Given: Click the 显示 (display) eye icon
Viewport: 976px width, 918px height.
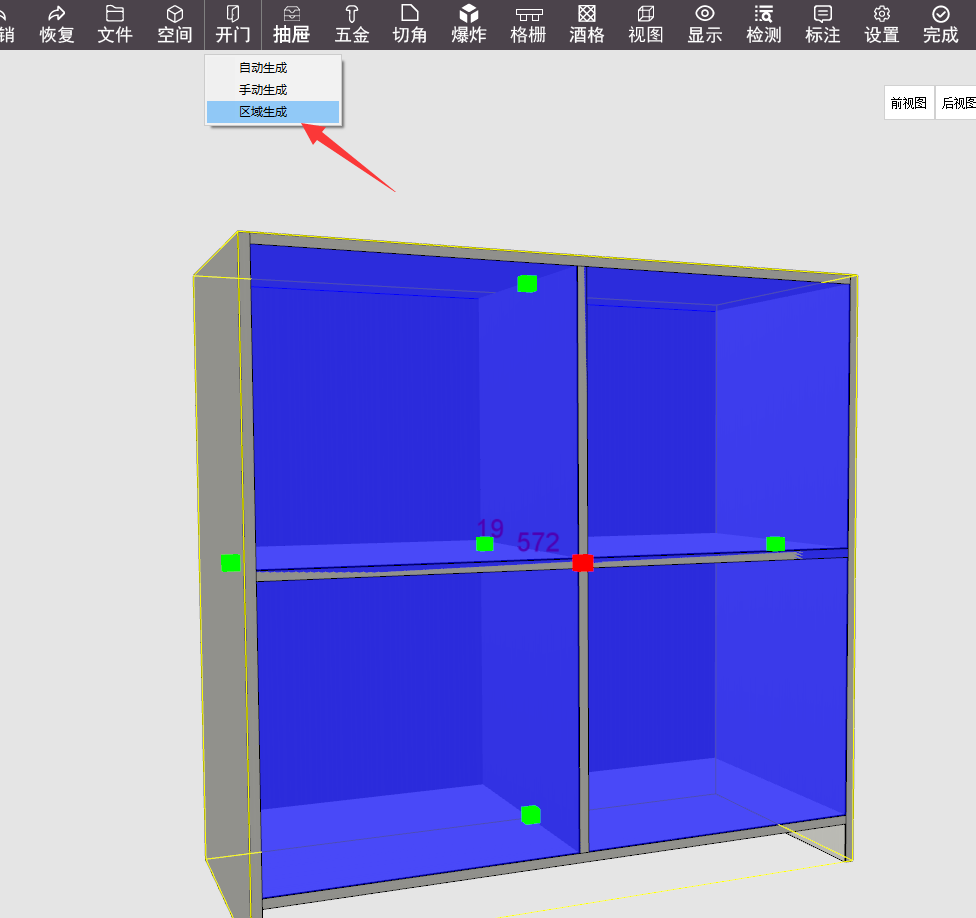Looking at the screenshot, I should click(705, 24).
